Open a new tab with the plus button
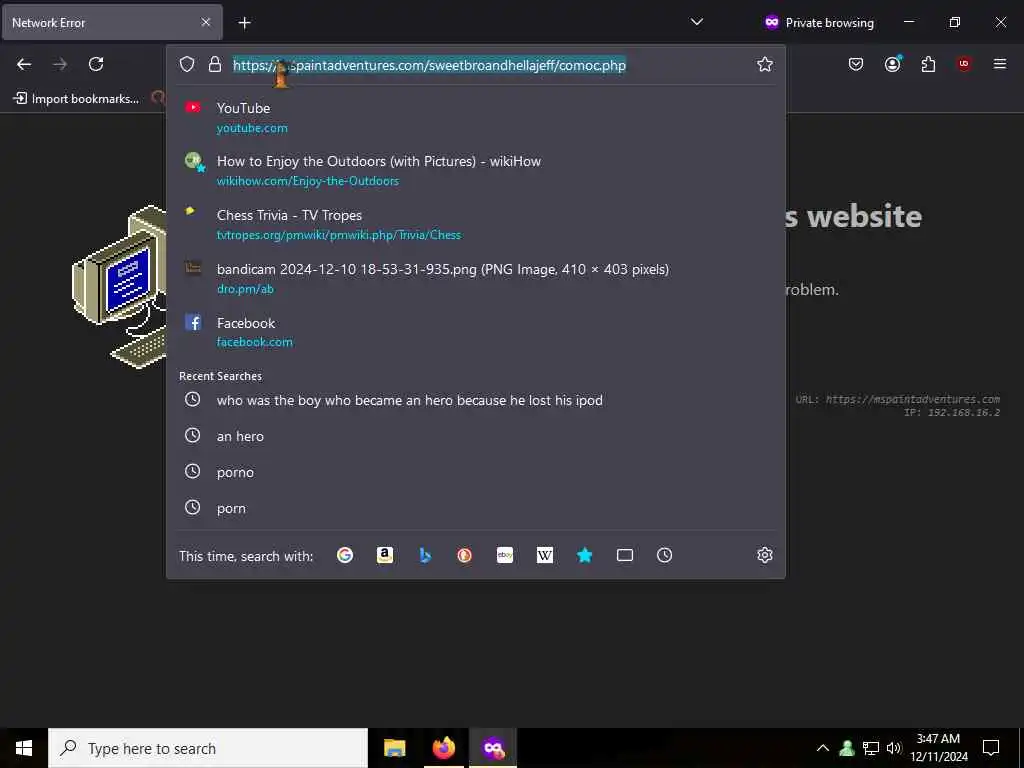The width and height of the screenshot is (1024, 768). pos(244,23)
